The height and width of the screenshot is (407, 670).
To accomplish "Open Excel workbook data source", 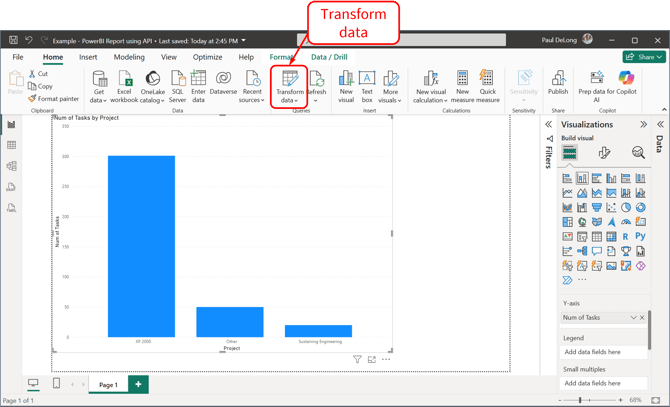I will click(x=124, y=87).
